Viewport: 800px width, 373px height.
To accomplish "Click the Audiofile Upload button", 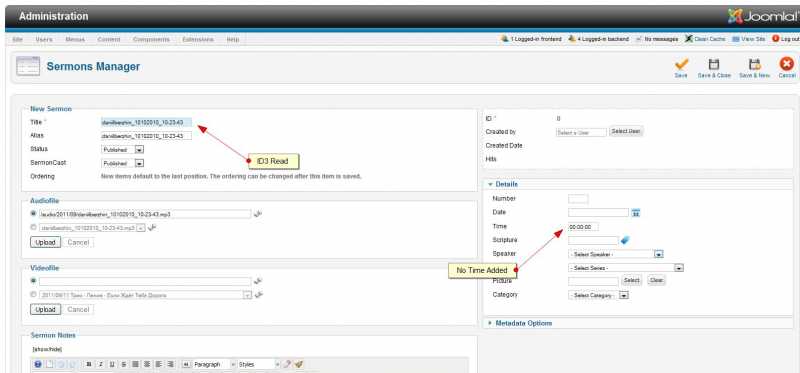I will pyautogui.click(x=45, y=242).
